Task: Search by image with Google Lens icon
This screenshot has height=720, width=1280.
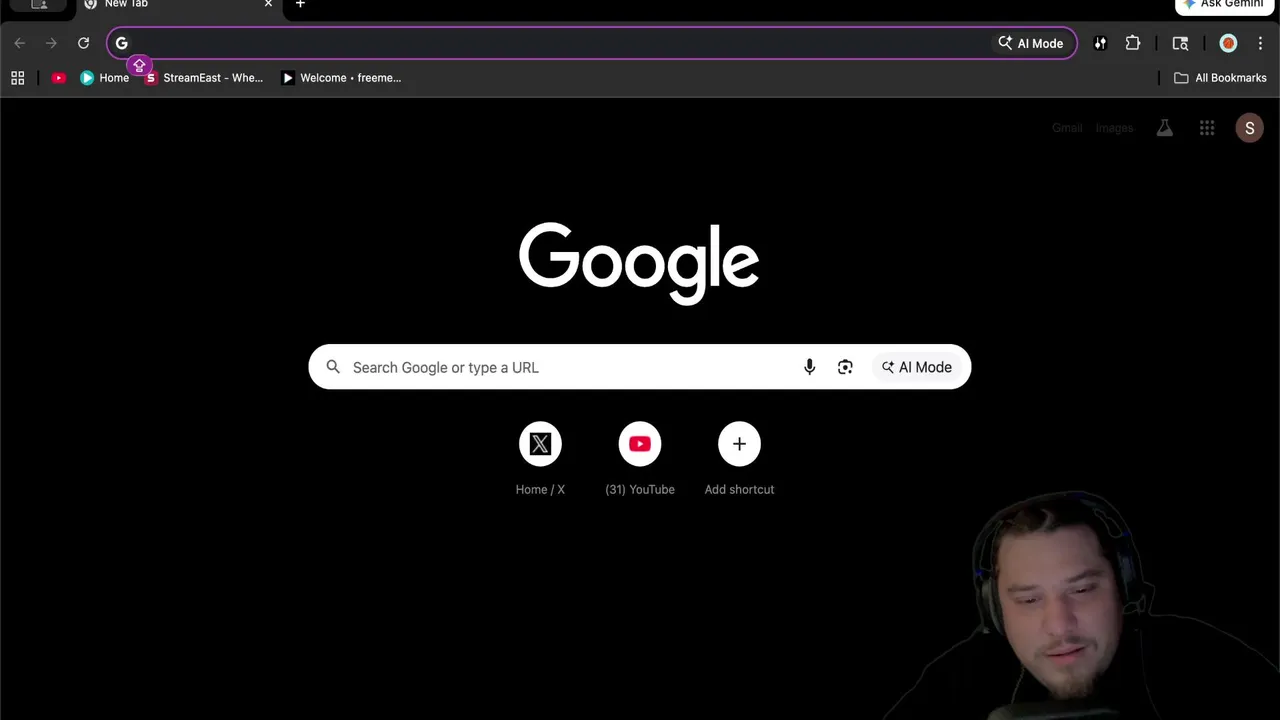Action: (845, 367)
